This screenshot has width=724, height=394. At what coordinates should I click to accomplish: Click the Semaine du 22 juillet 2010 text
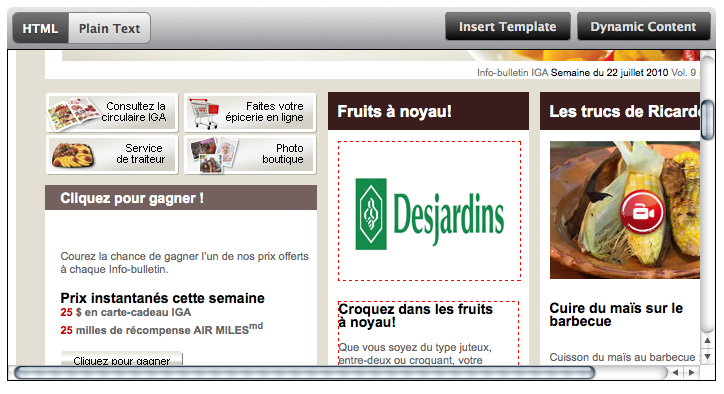click(609, 73)
